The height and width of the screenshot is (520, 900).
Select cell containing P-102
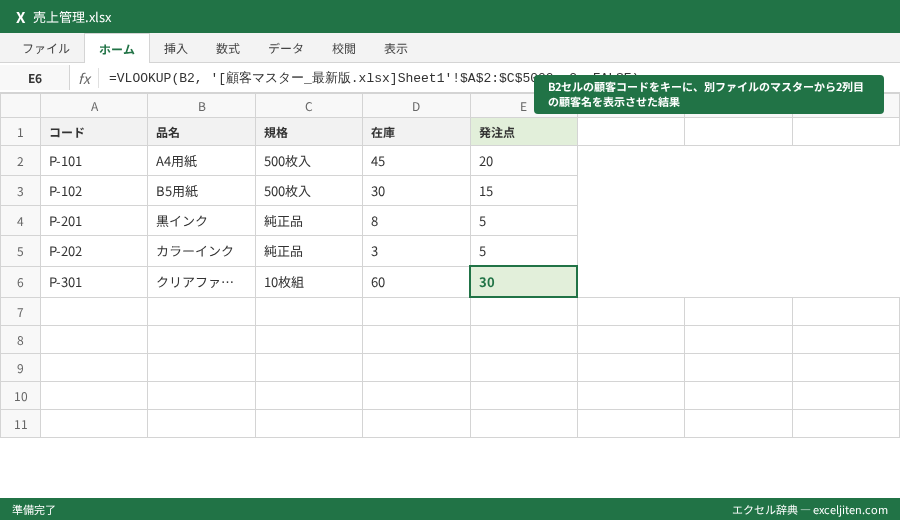click(94, 191)
